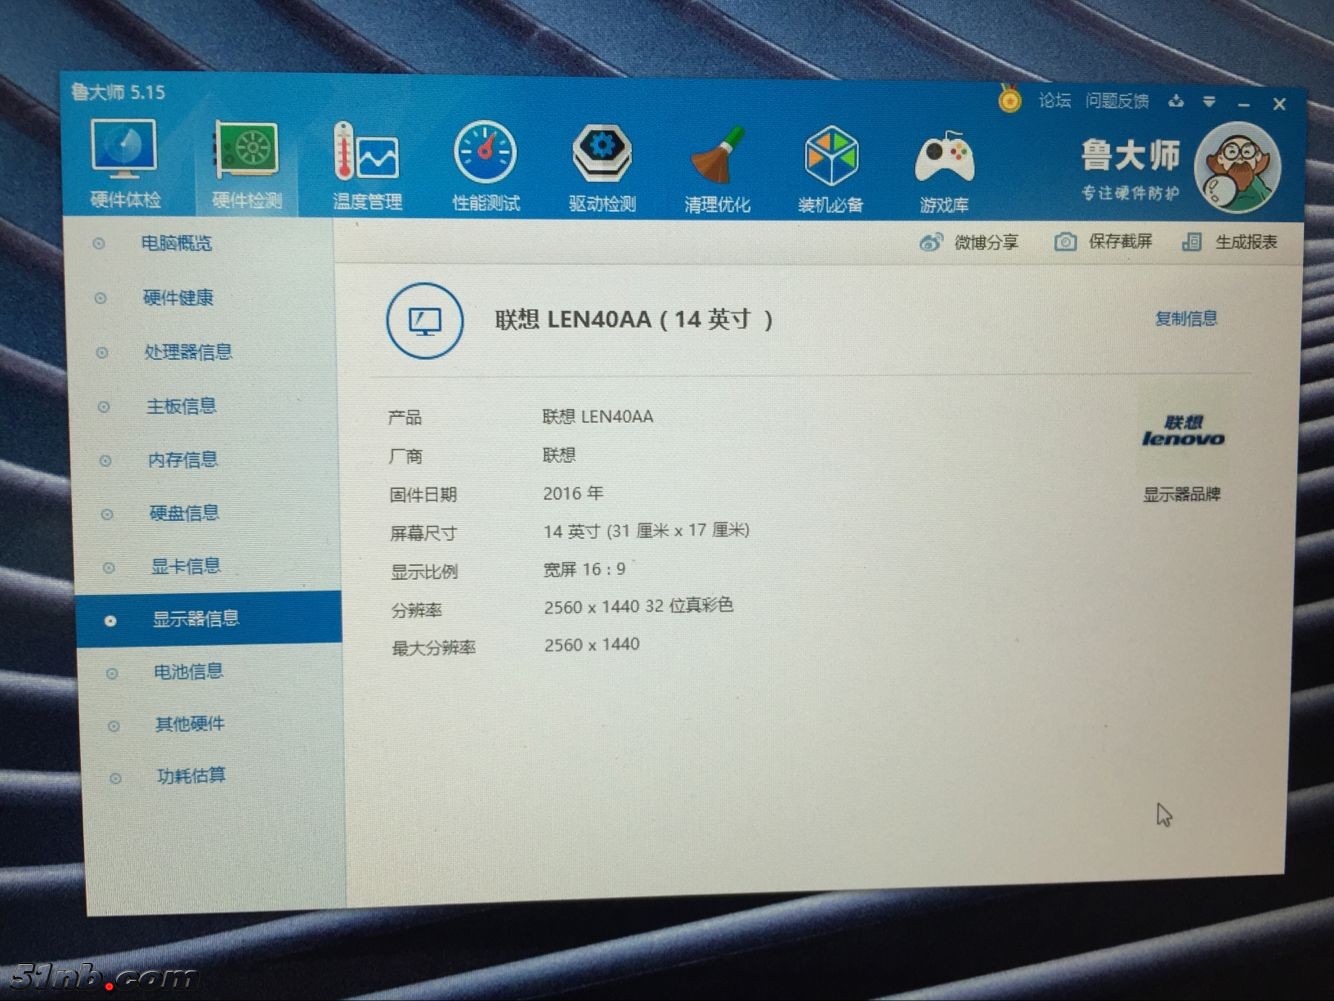Click the value 2560 x 1440 32 位真彩色
This screenshot has height=1001, width=1334.
(639, 606)
